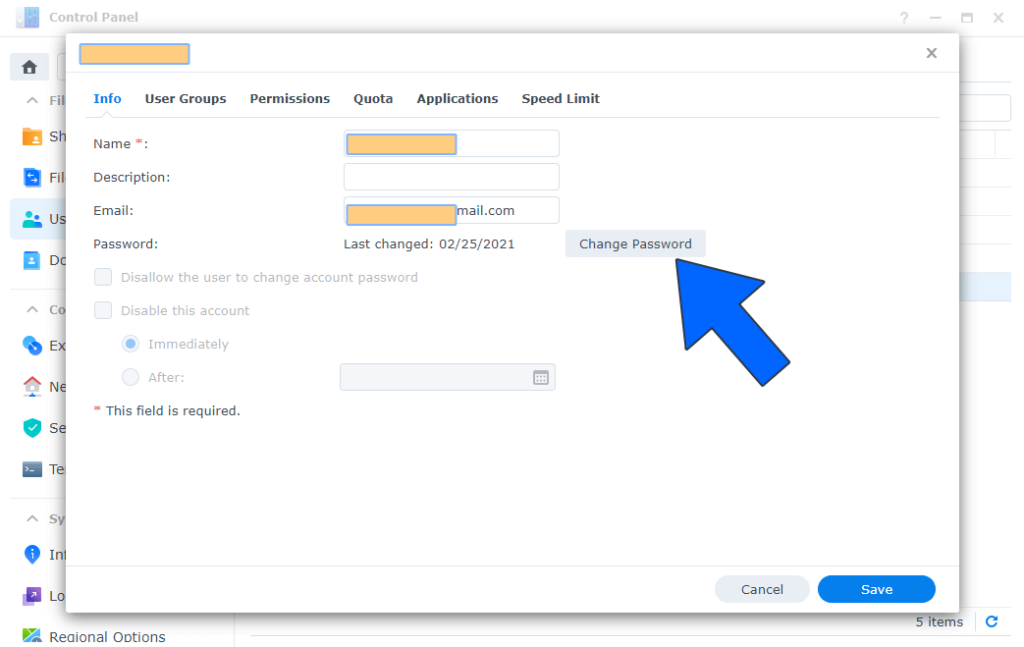The height and width of the screenshot is (647, 1024).
Task: Enable the Disable this account checkbox
Action: 102,311
